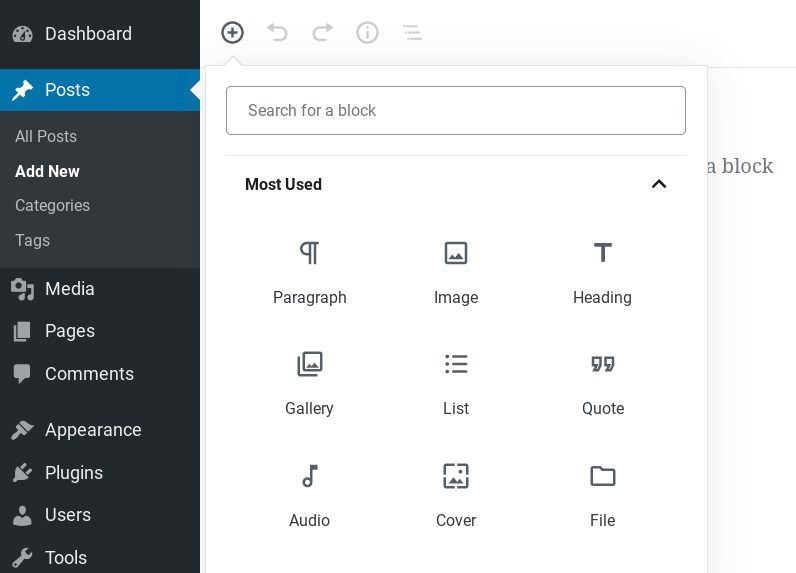Insert a List block
Screen dimensions: 796x573
[x=456, y=385]
